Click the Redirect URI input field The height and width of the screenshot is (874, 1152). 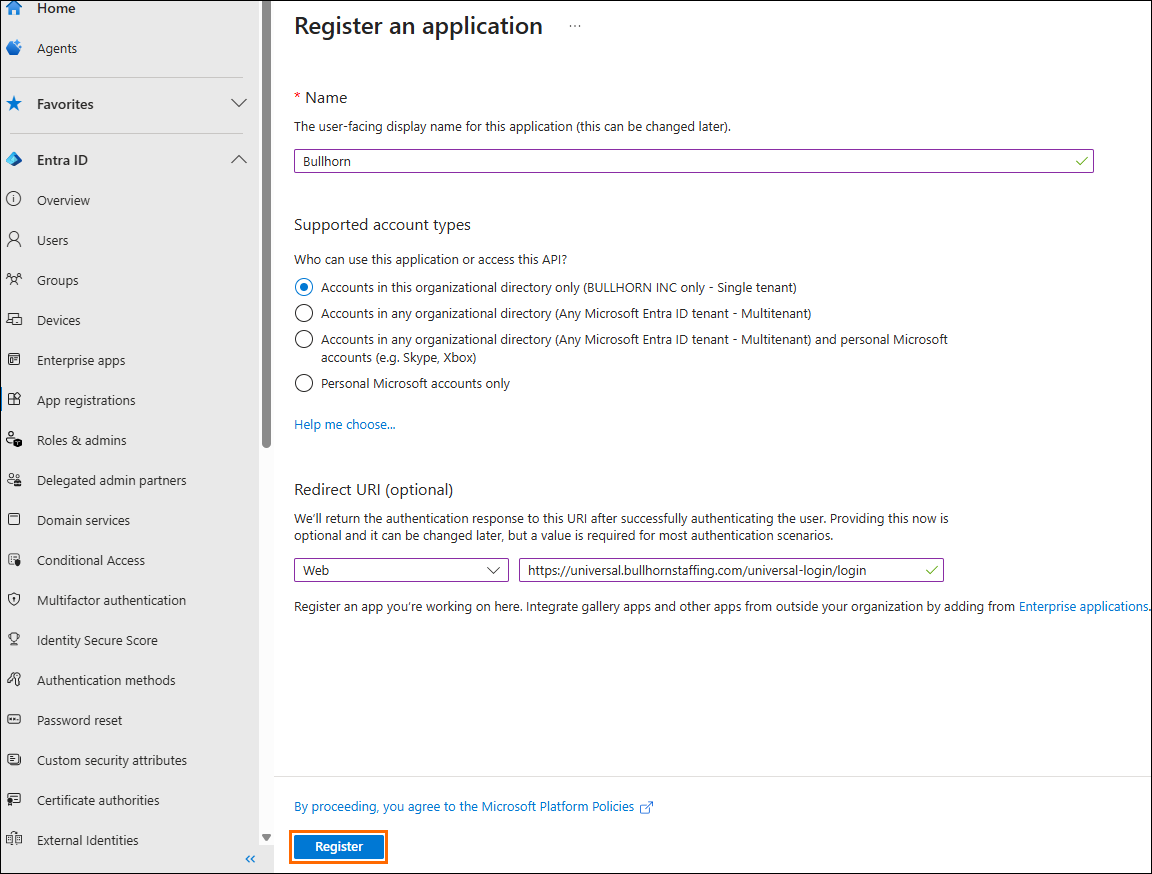tap(731, 570)
